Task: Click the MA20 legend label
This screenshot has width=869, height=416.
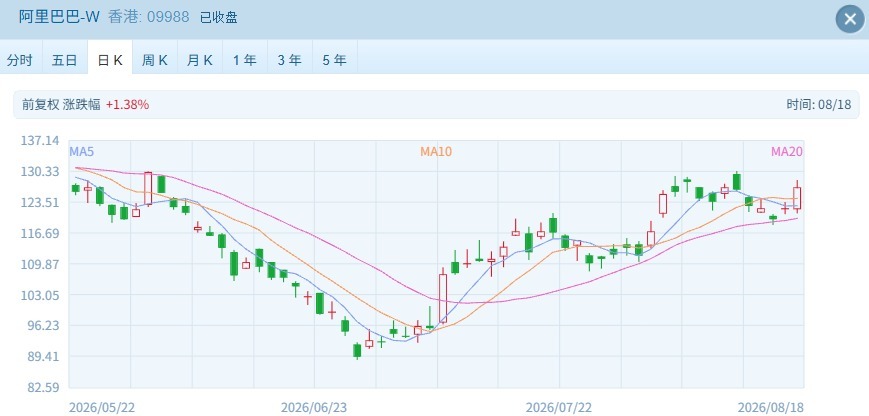Action: click(x=787, y=151)
